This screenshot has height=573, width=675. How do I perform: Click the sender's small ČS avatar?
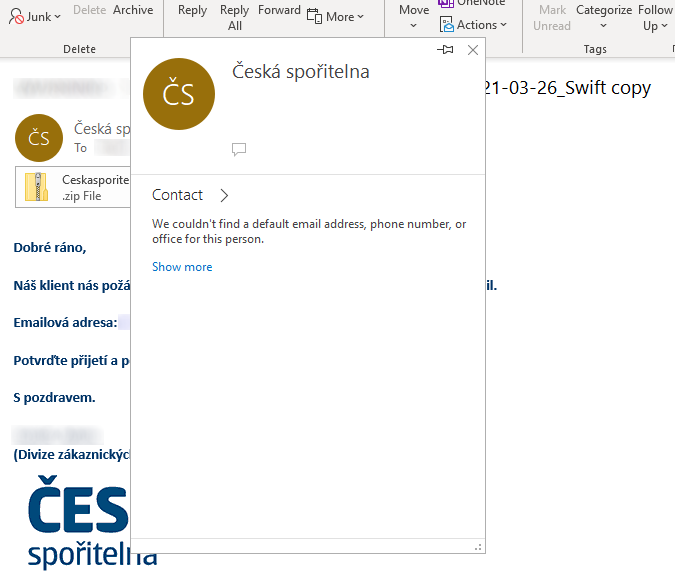pyautogui.click(x=39, y=138)
